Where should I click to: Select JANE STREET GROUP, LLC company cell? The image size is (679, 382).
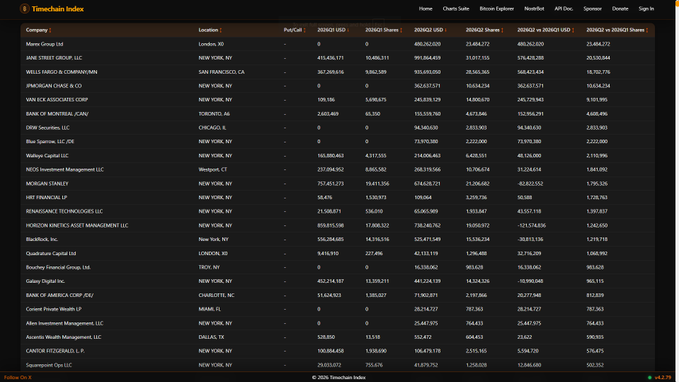tap(54, 58)
